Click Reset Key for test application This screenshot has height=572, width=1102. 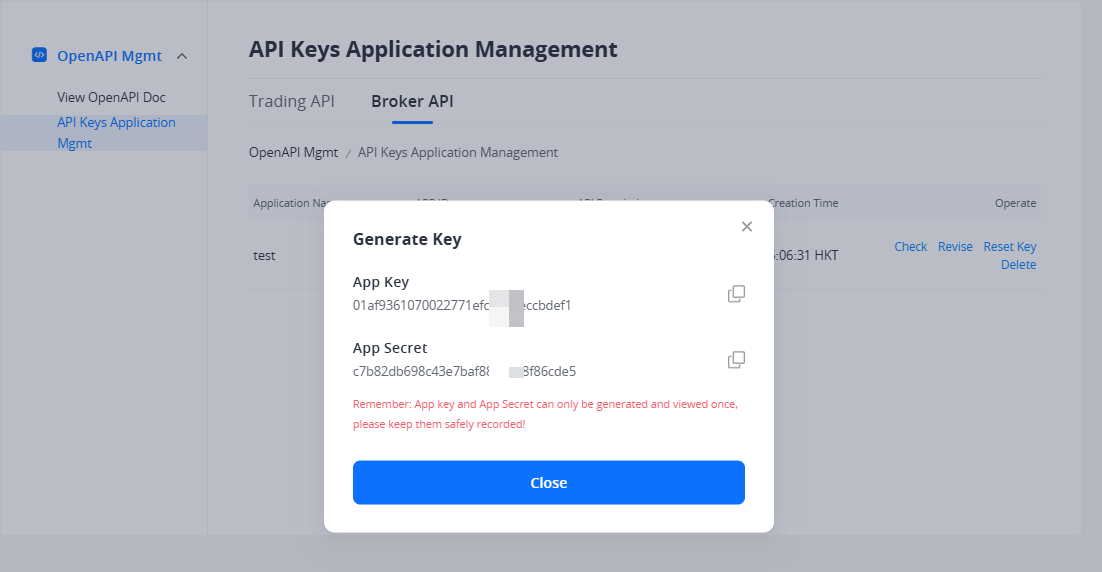tap(1009, 247)
